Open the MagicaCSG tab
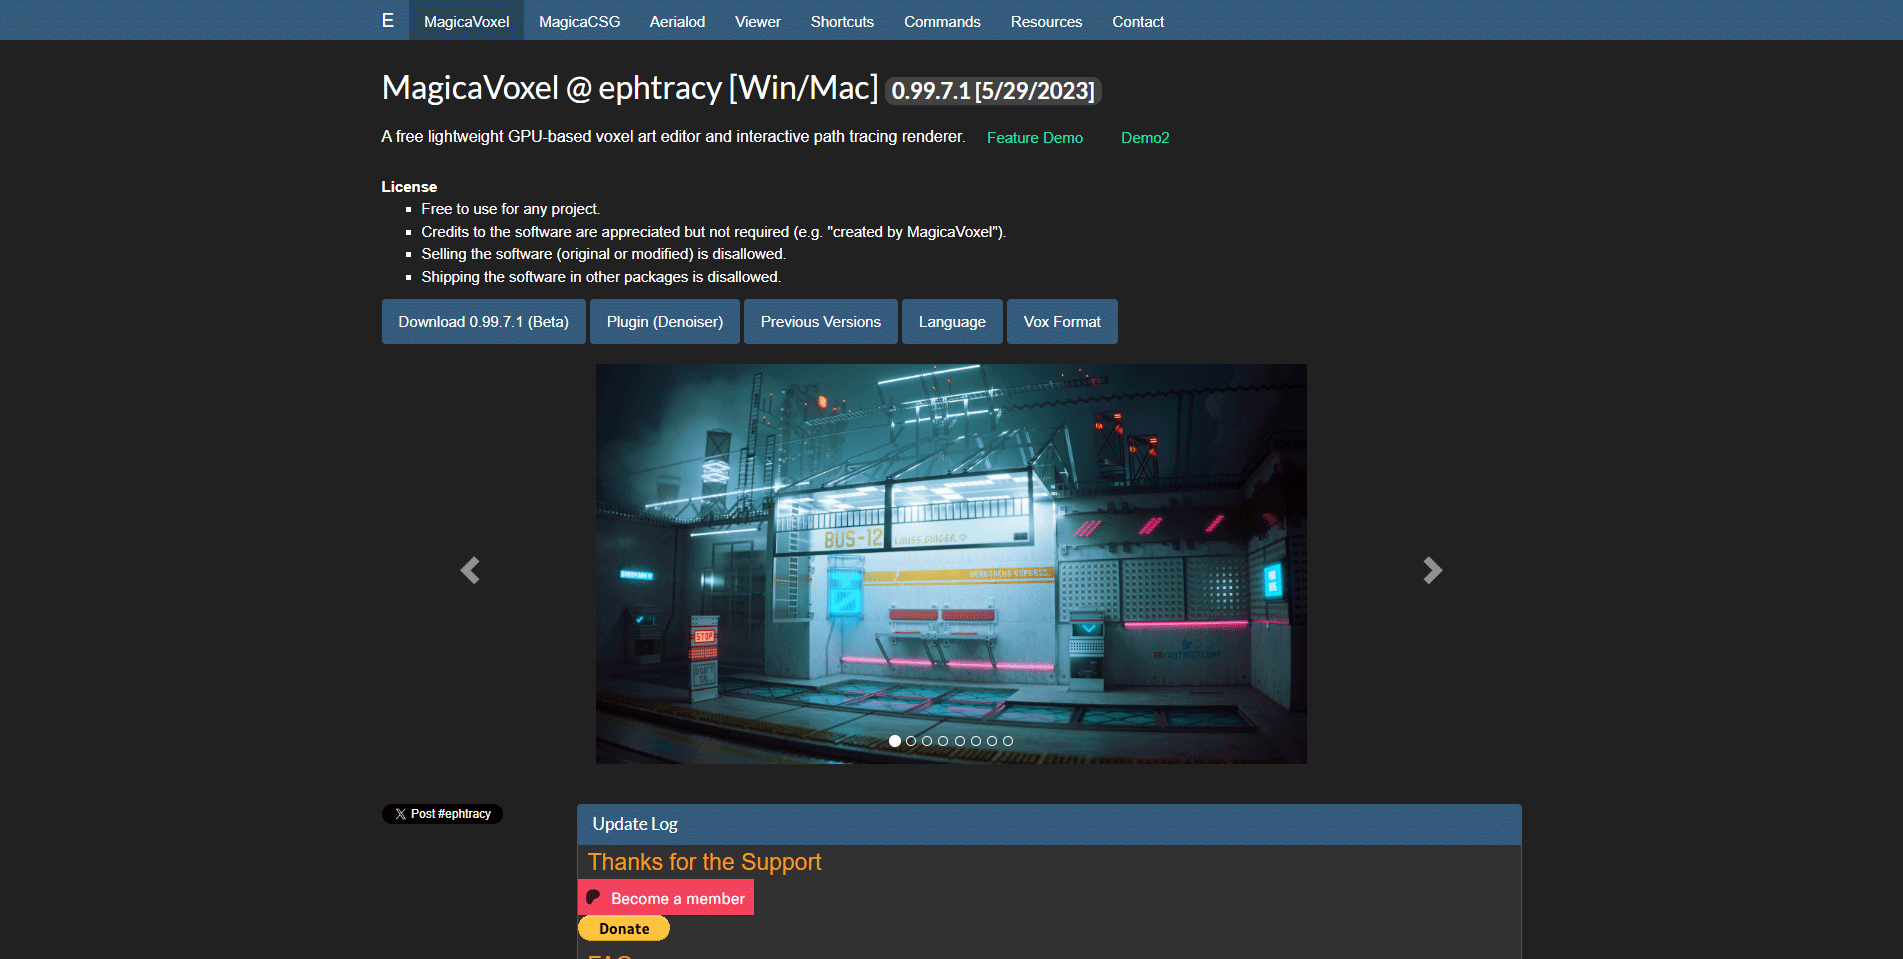Viewport: 1903px width, 959px height. tap(579, 21)
